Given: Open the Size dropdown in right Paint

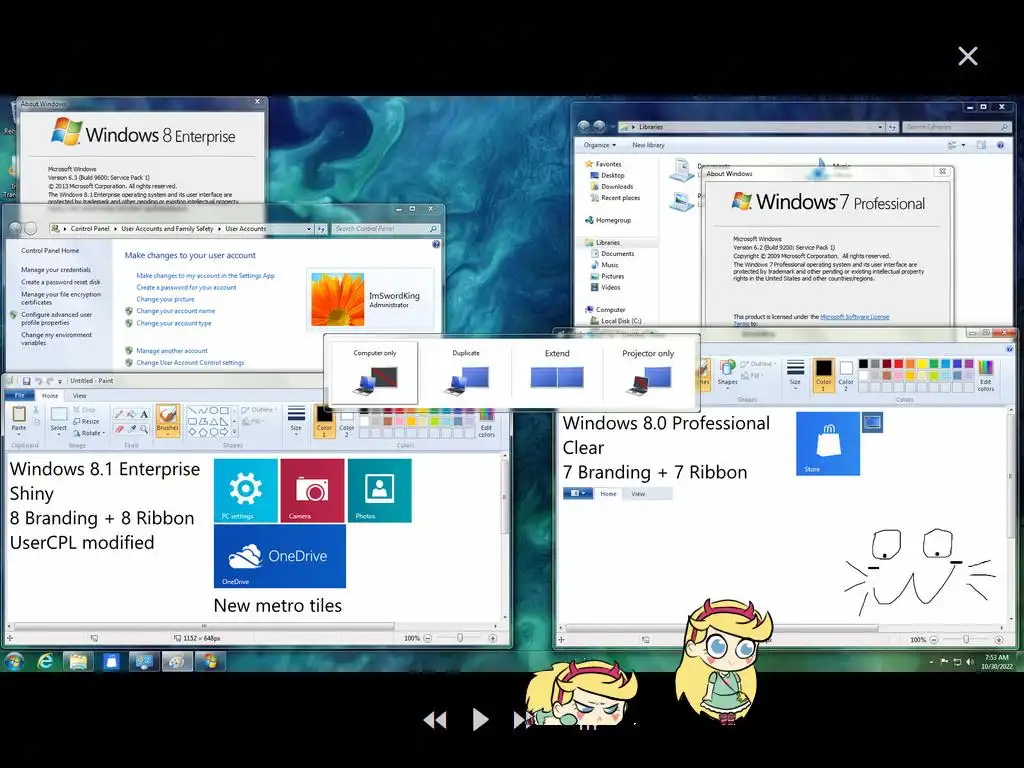Looking at the screenshot, I should point(795,374).
